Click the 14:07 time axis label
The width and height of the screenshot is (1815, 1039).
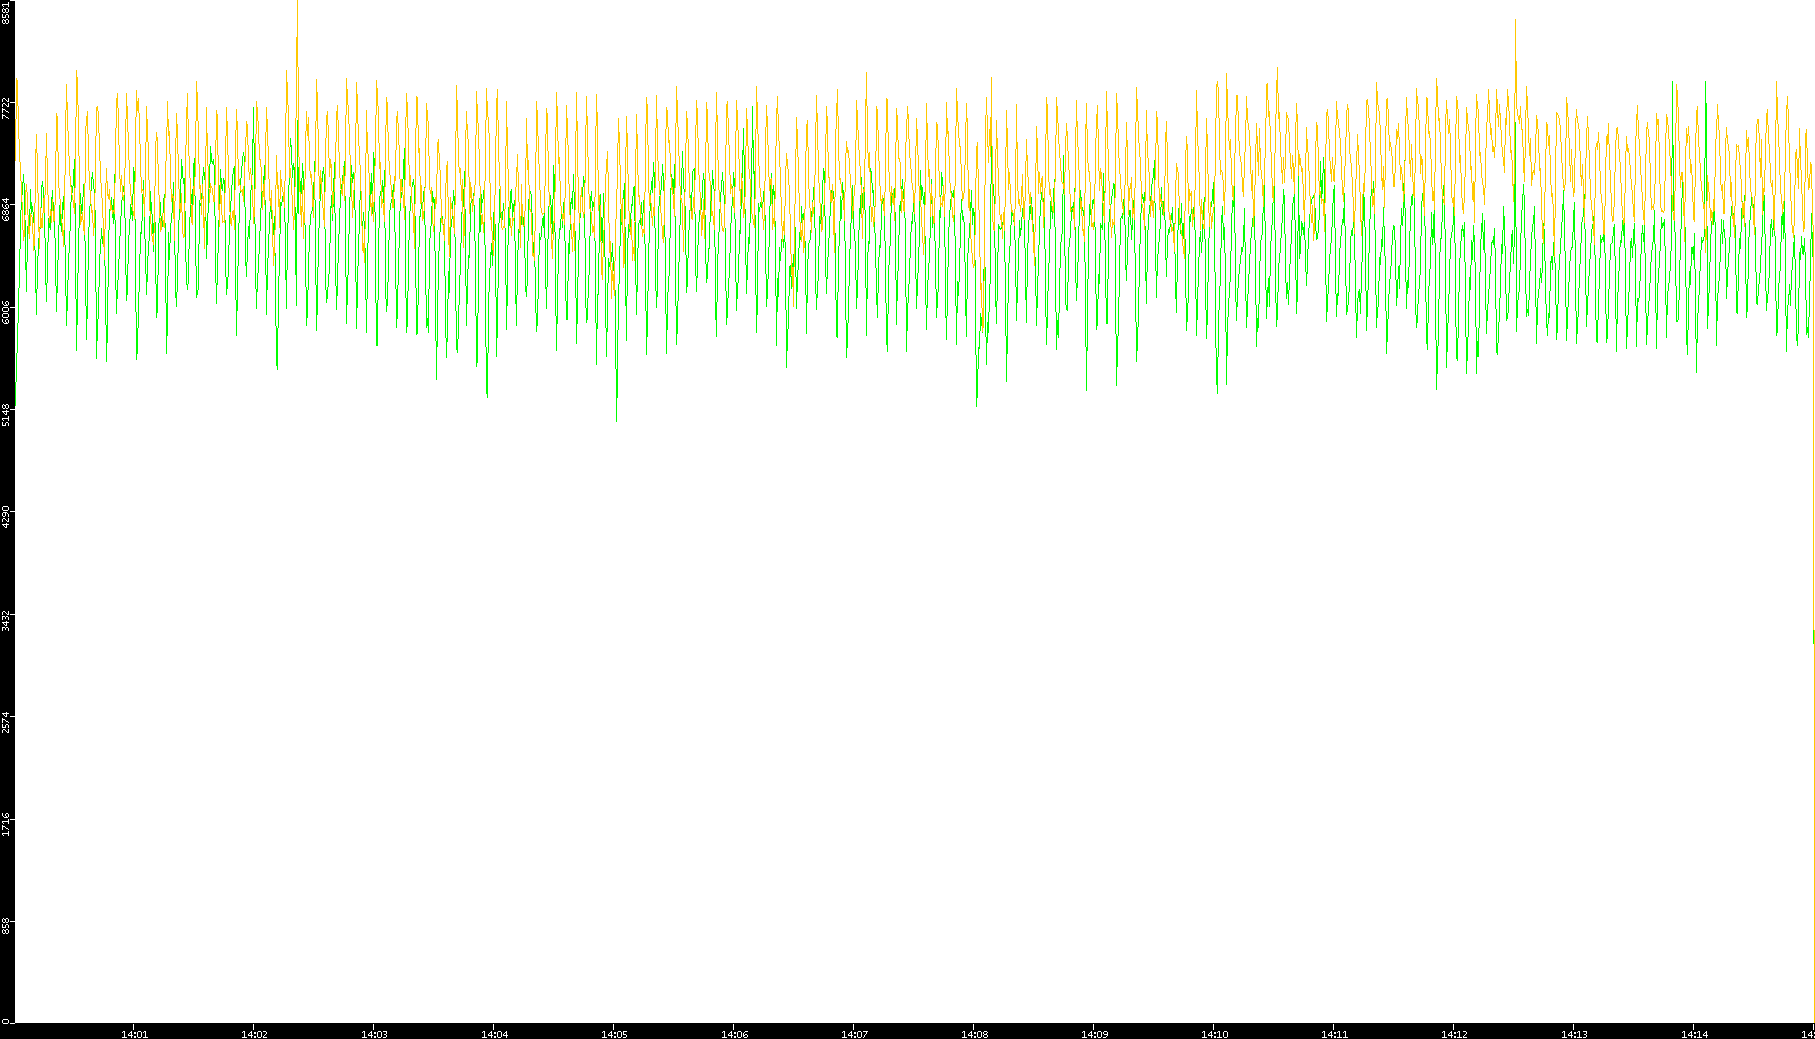(x=854, y=1034)
